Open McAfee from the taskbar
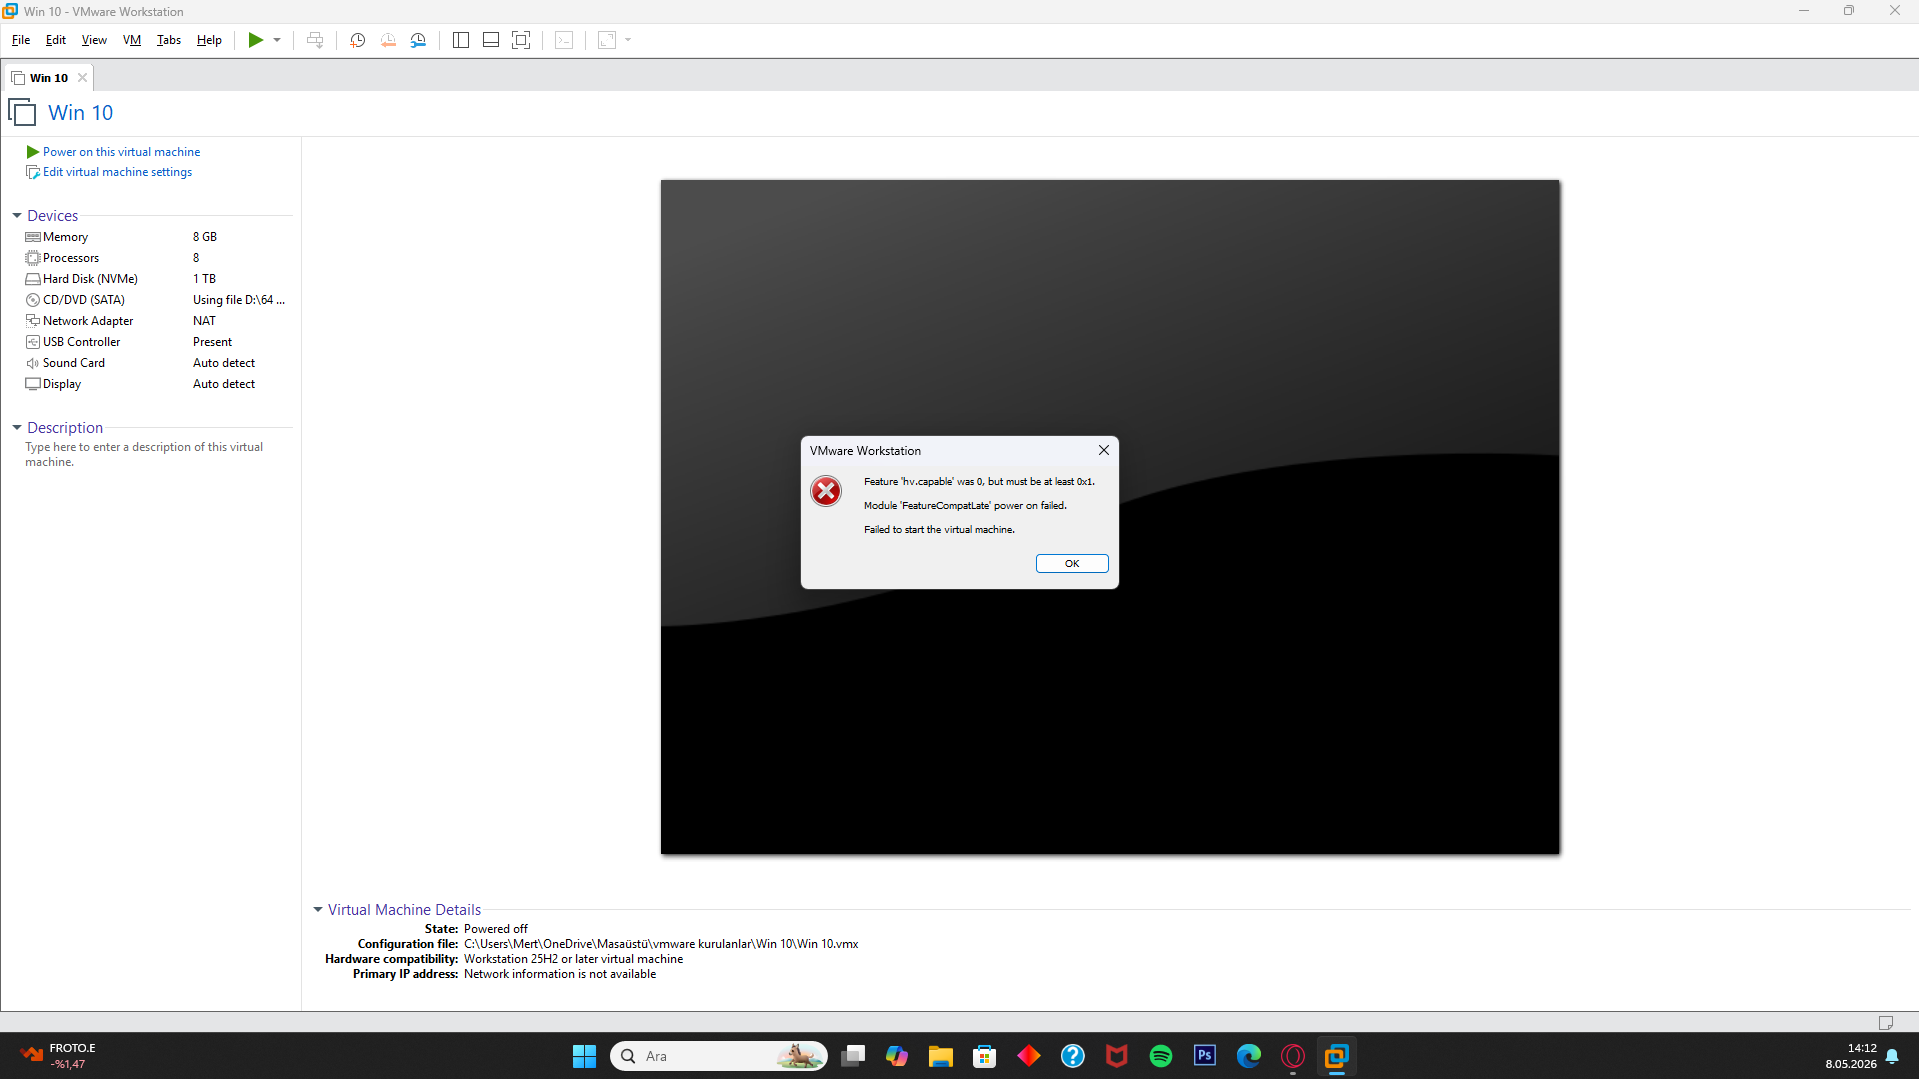Viewport: 1919px width, 1079px height. click(1117, 1056)
